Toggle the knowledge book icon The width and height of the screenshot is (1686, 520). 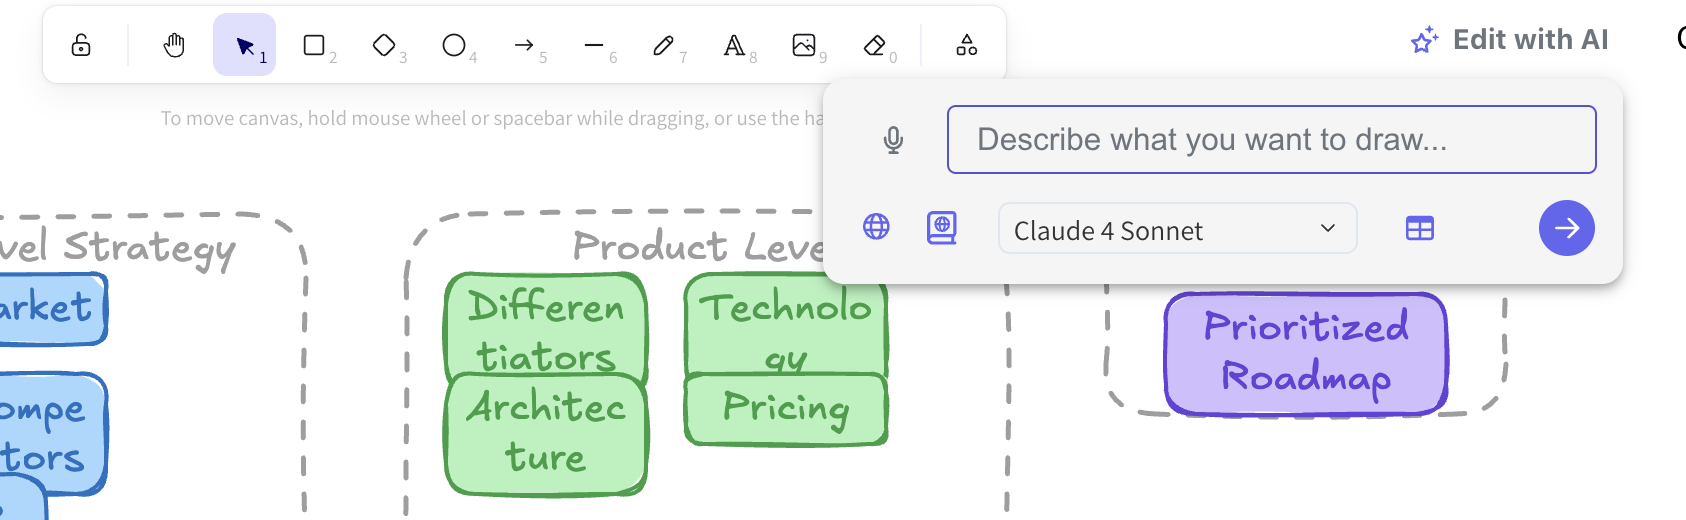(941, 227)
